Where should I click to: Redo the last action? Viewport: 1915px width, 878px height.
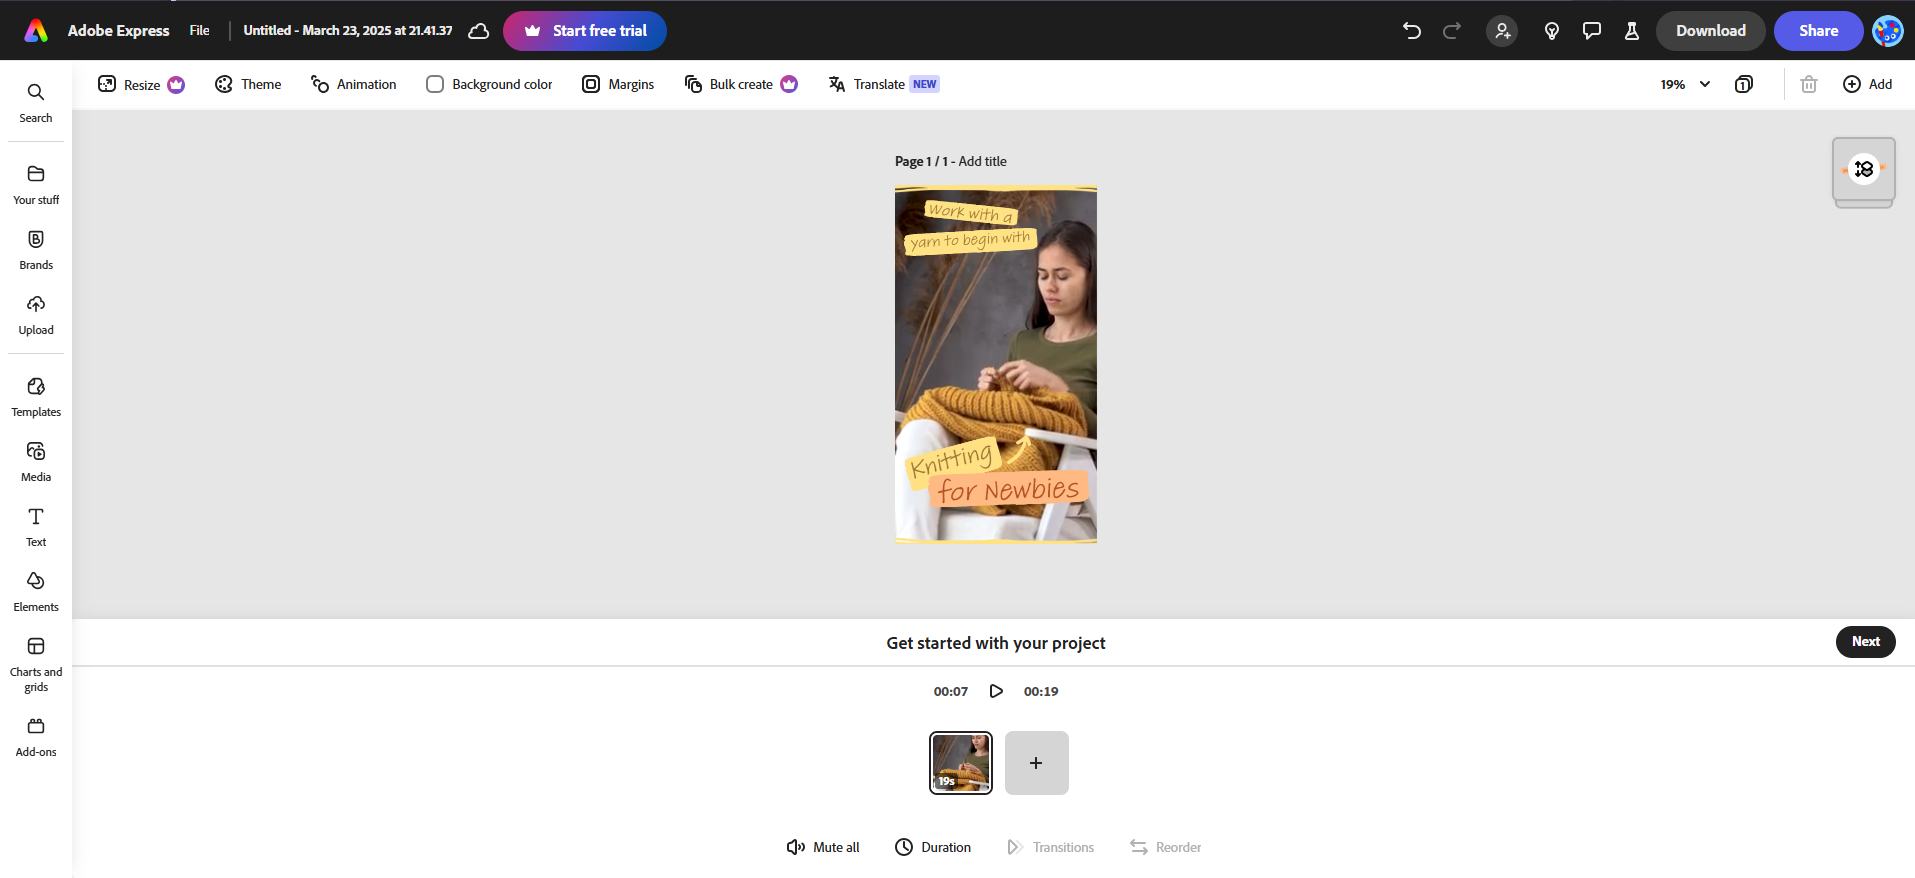click(1452, 31)
